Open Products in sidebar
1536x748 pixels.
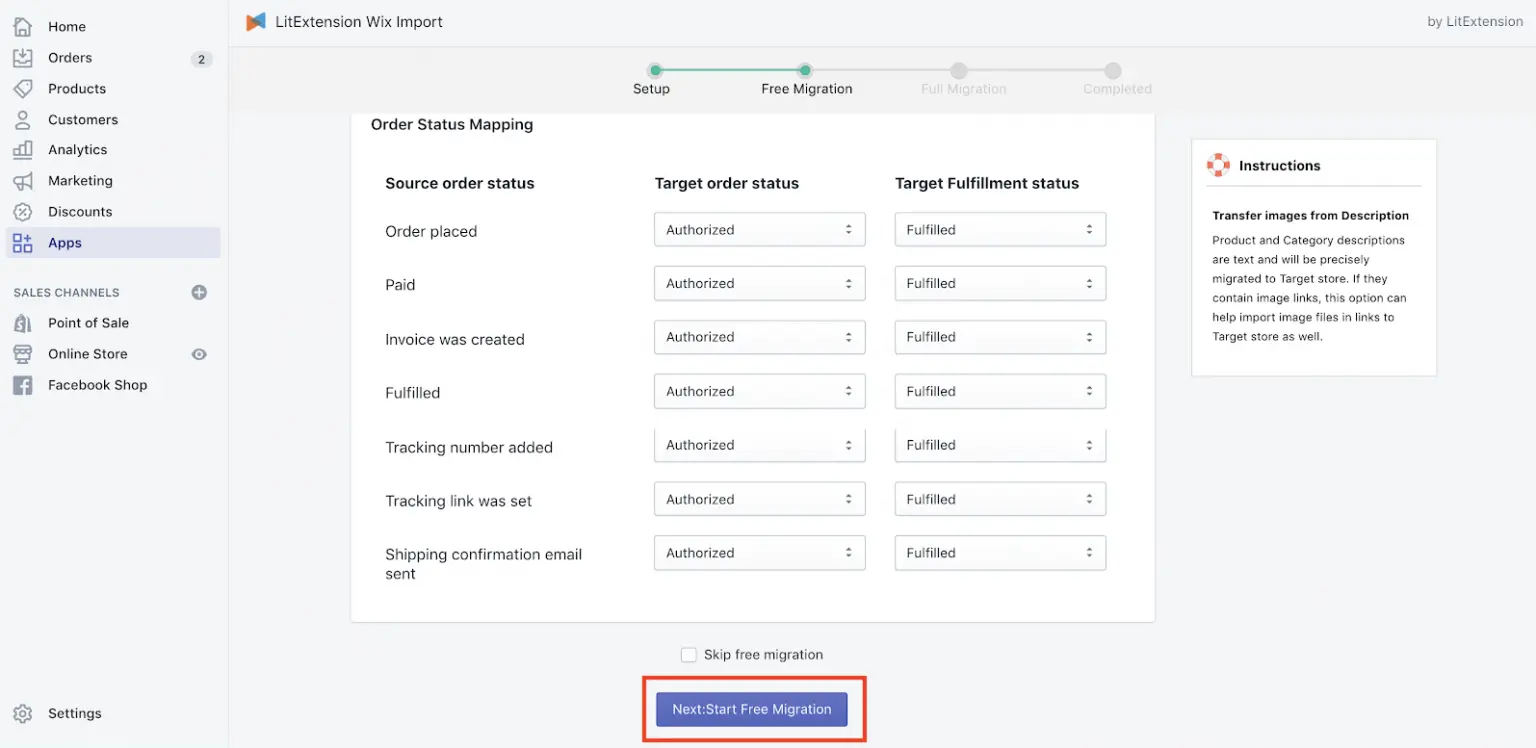pos(77,89)
